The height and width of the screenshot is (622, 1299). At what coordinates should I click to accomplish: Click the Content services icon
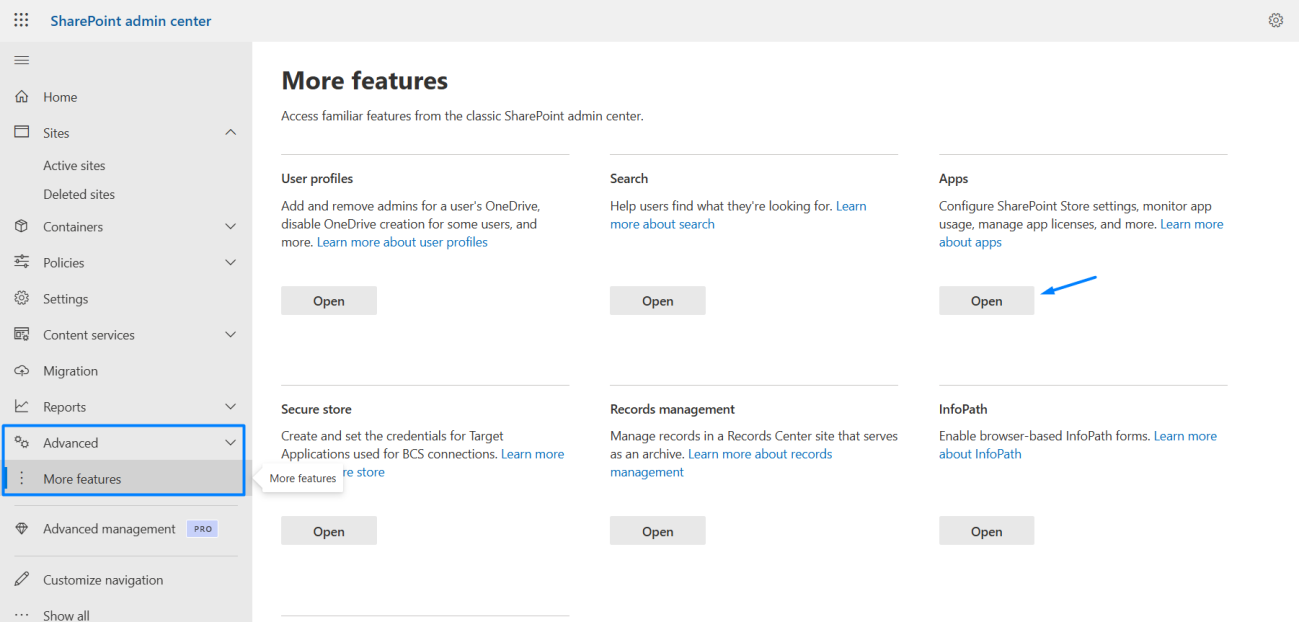pyautogui.click(x=21, y=334)
